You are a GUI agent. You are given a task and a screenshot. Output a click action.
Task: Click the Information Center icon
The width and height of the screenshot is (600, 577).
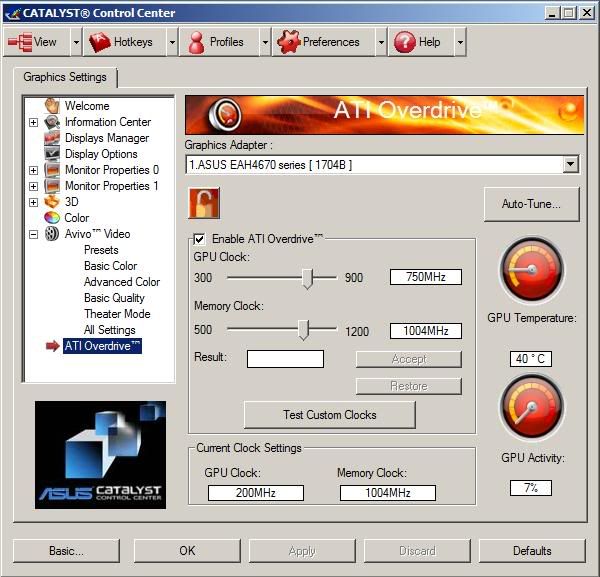[52, 122]
